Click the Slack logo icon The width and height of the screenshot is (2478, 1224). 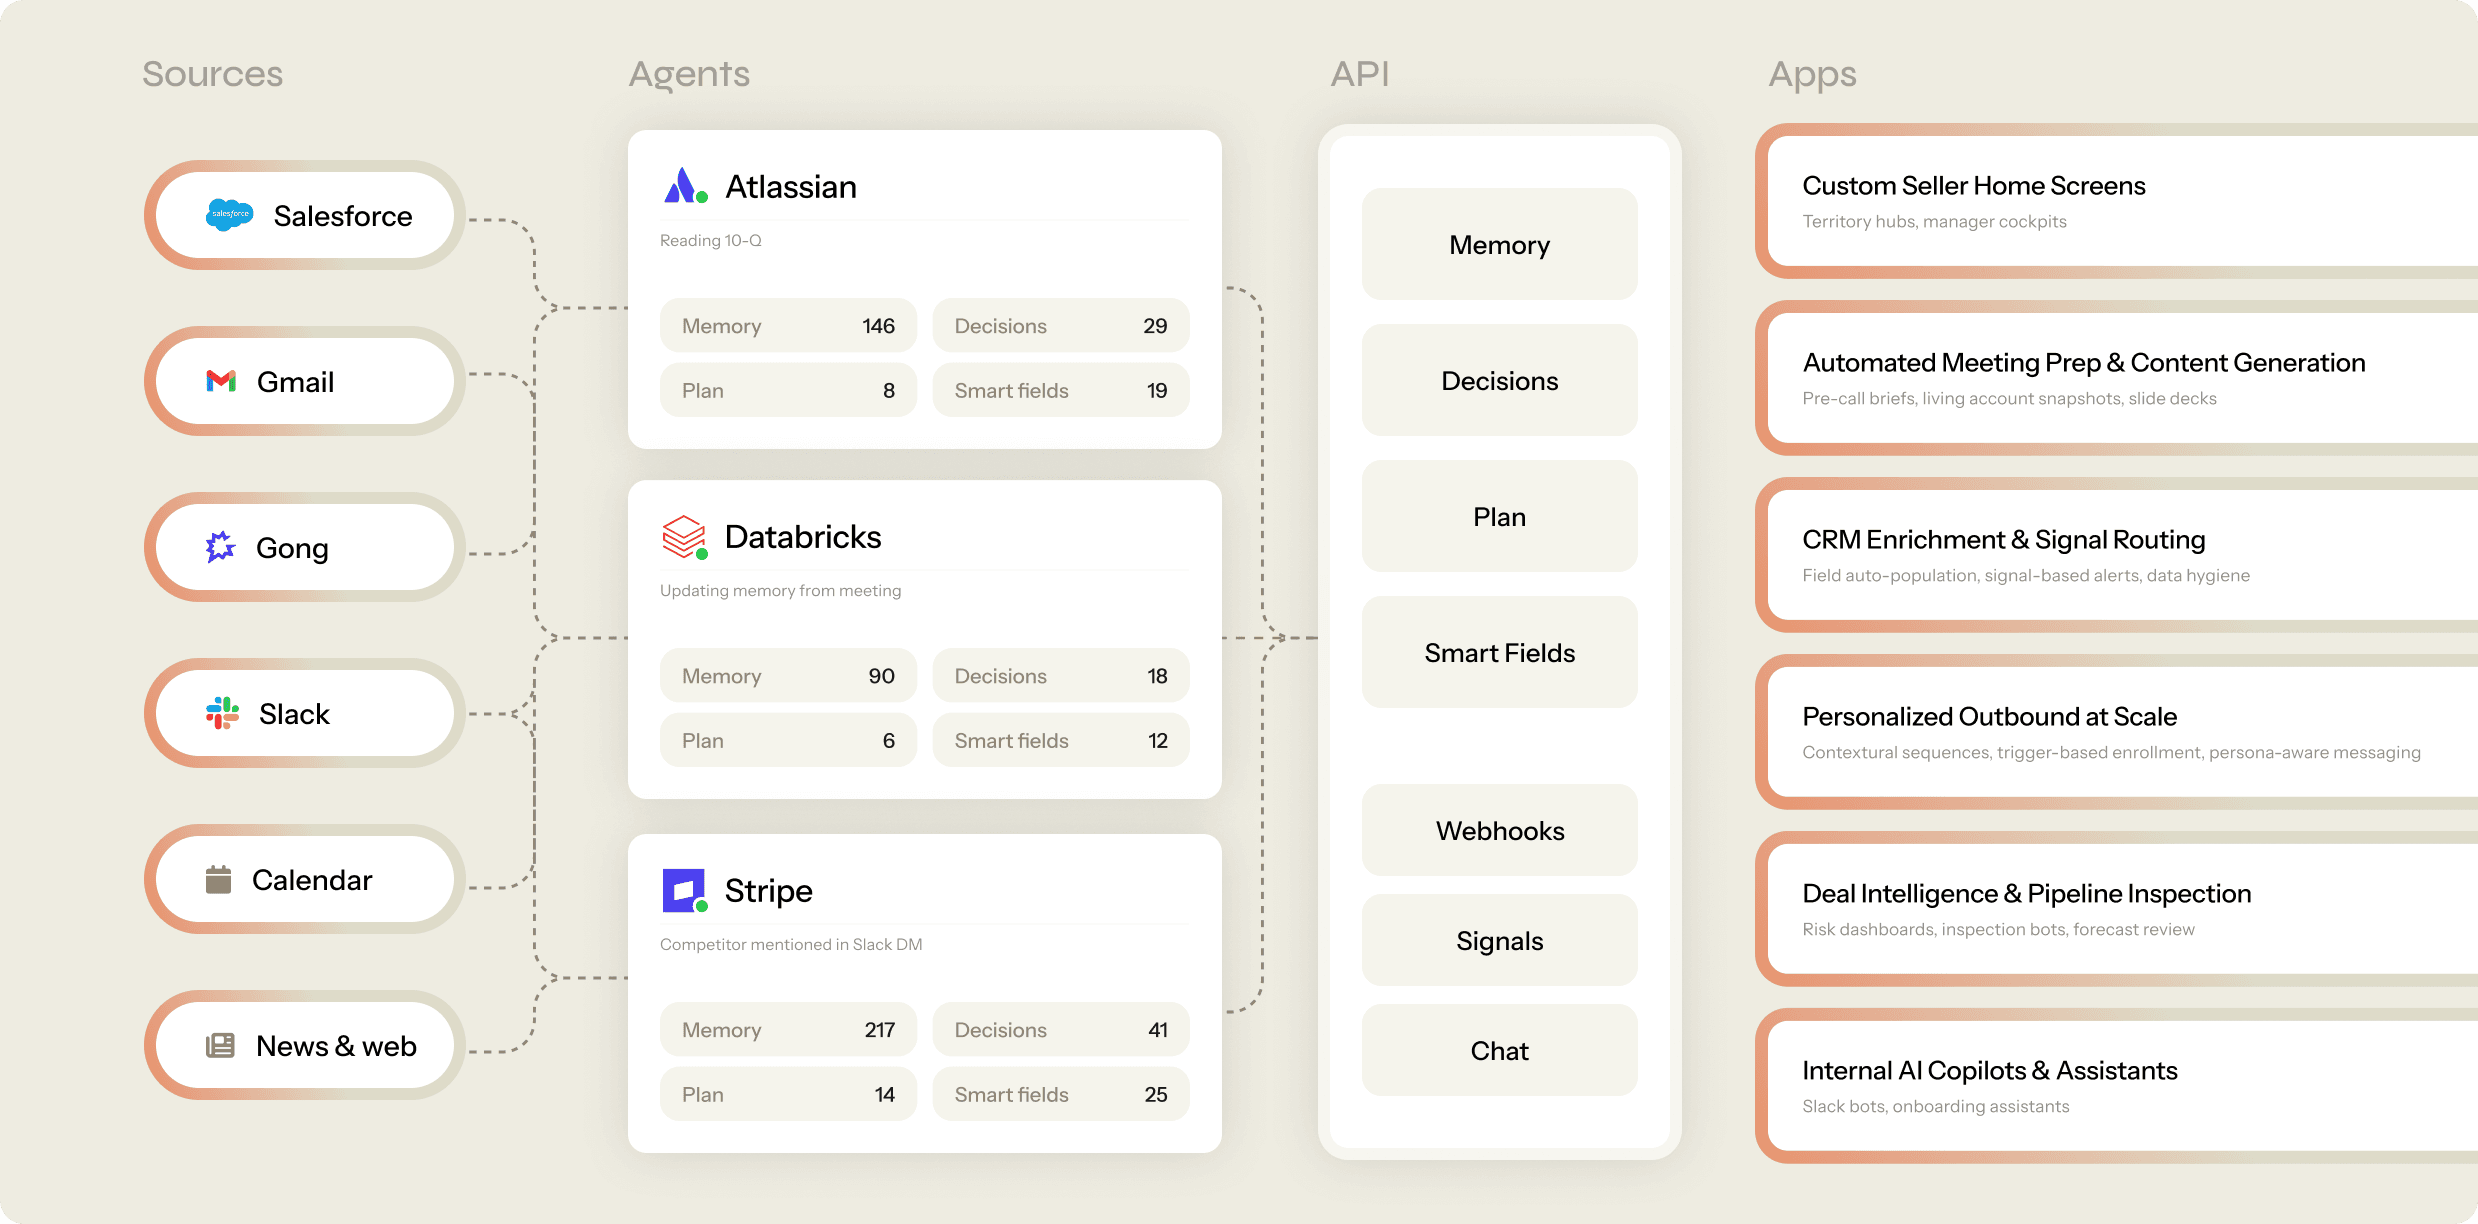pyautogui.click(x=222, y=713)
